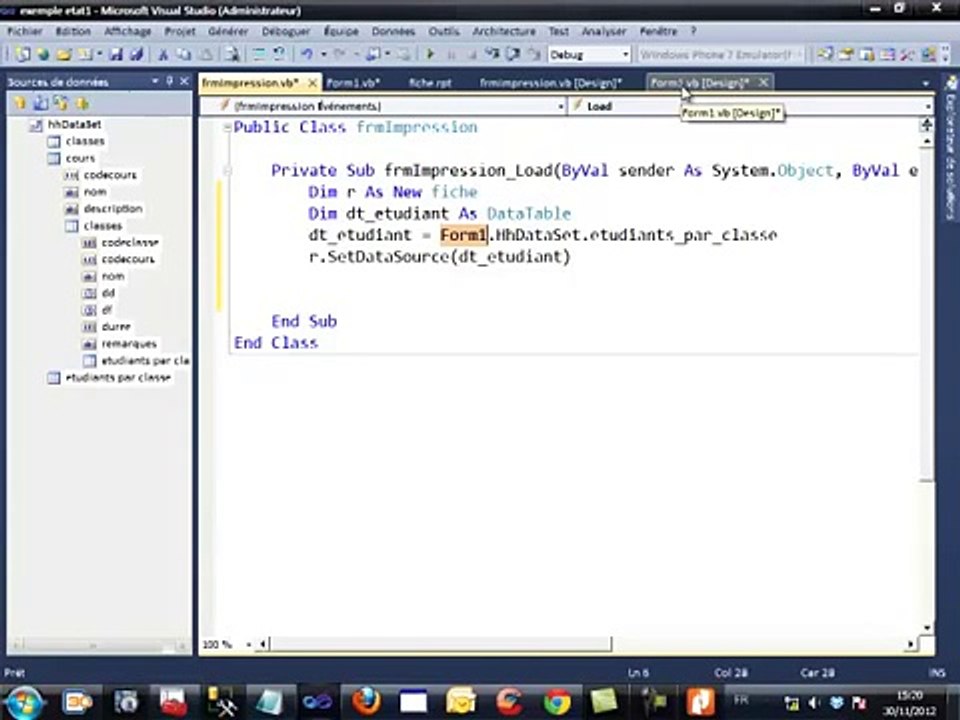Start debugging with the green play icon

[x=430, y=54]
